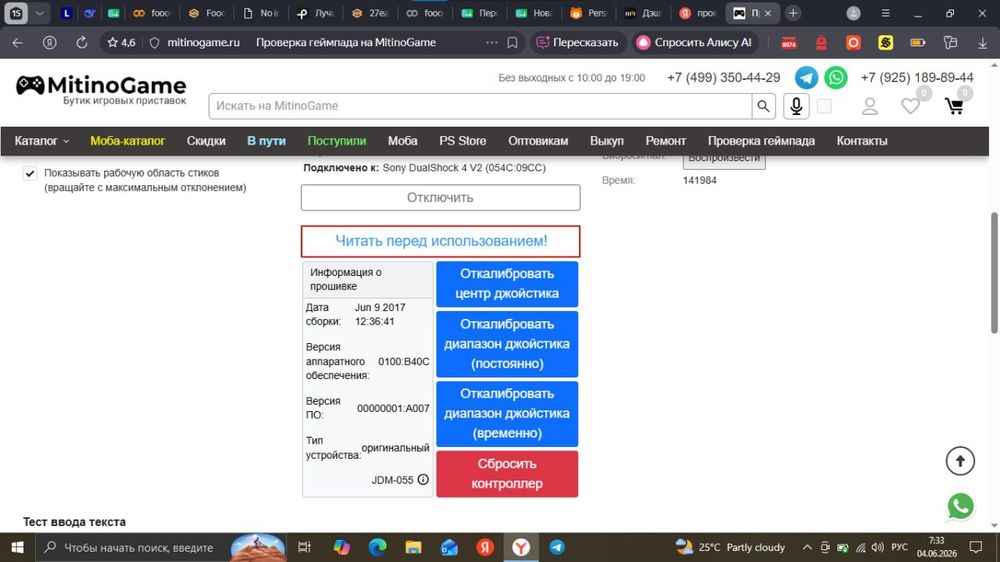Open the Copilot taskbar icon

pos(341,547)
